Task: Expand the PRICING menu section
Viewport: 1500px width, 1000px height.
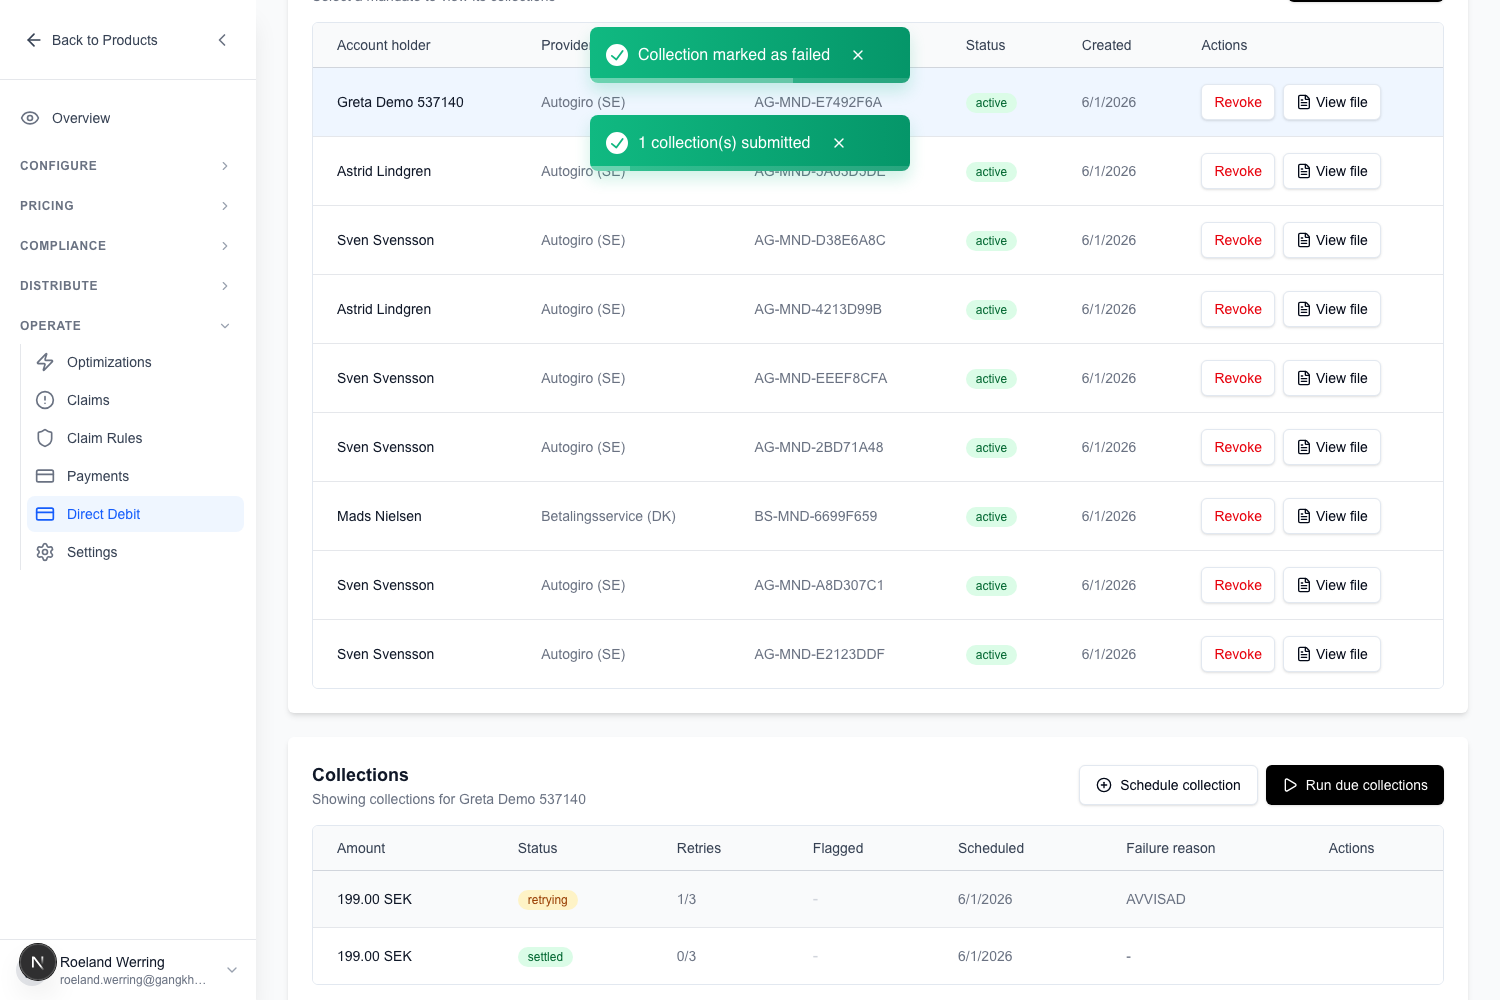Action: [x=126, y=206]
